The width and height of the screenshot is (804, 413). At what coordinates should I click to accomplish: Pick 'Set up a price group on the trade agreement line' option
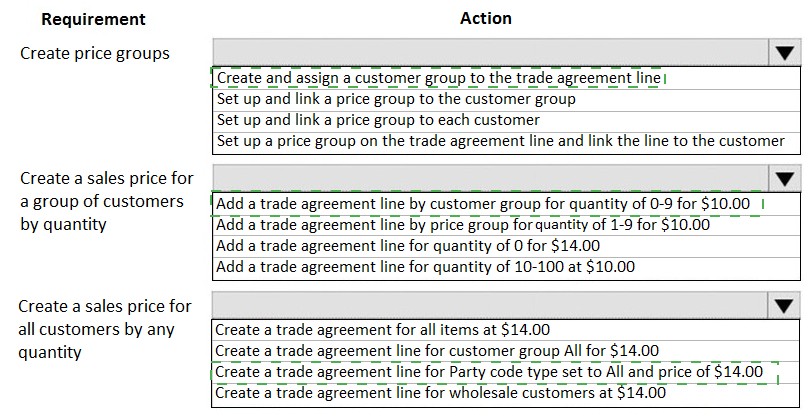tap(500, 141)
